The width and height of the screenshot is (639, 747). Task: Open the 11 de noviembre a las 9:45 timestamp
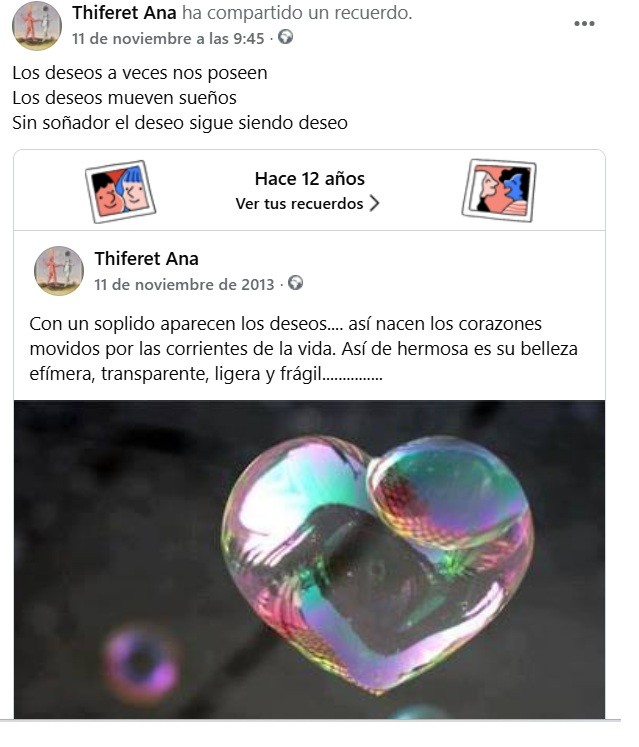click(168, 38)
